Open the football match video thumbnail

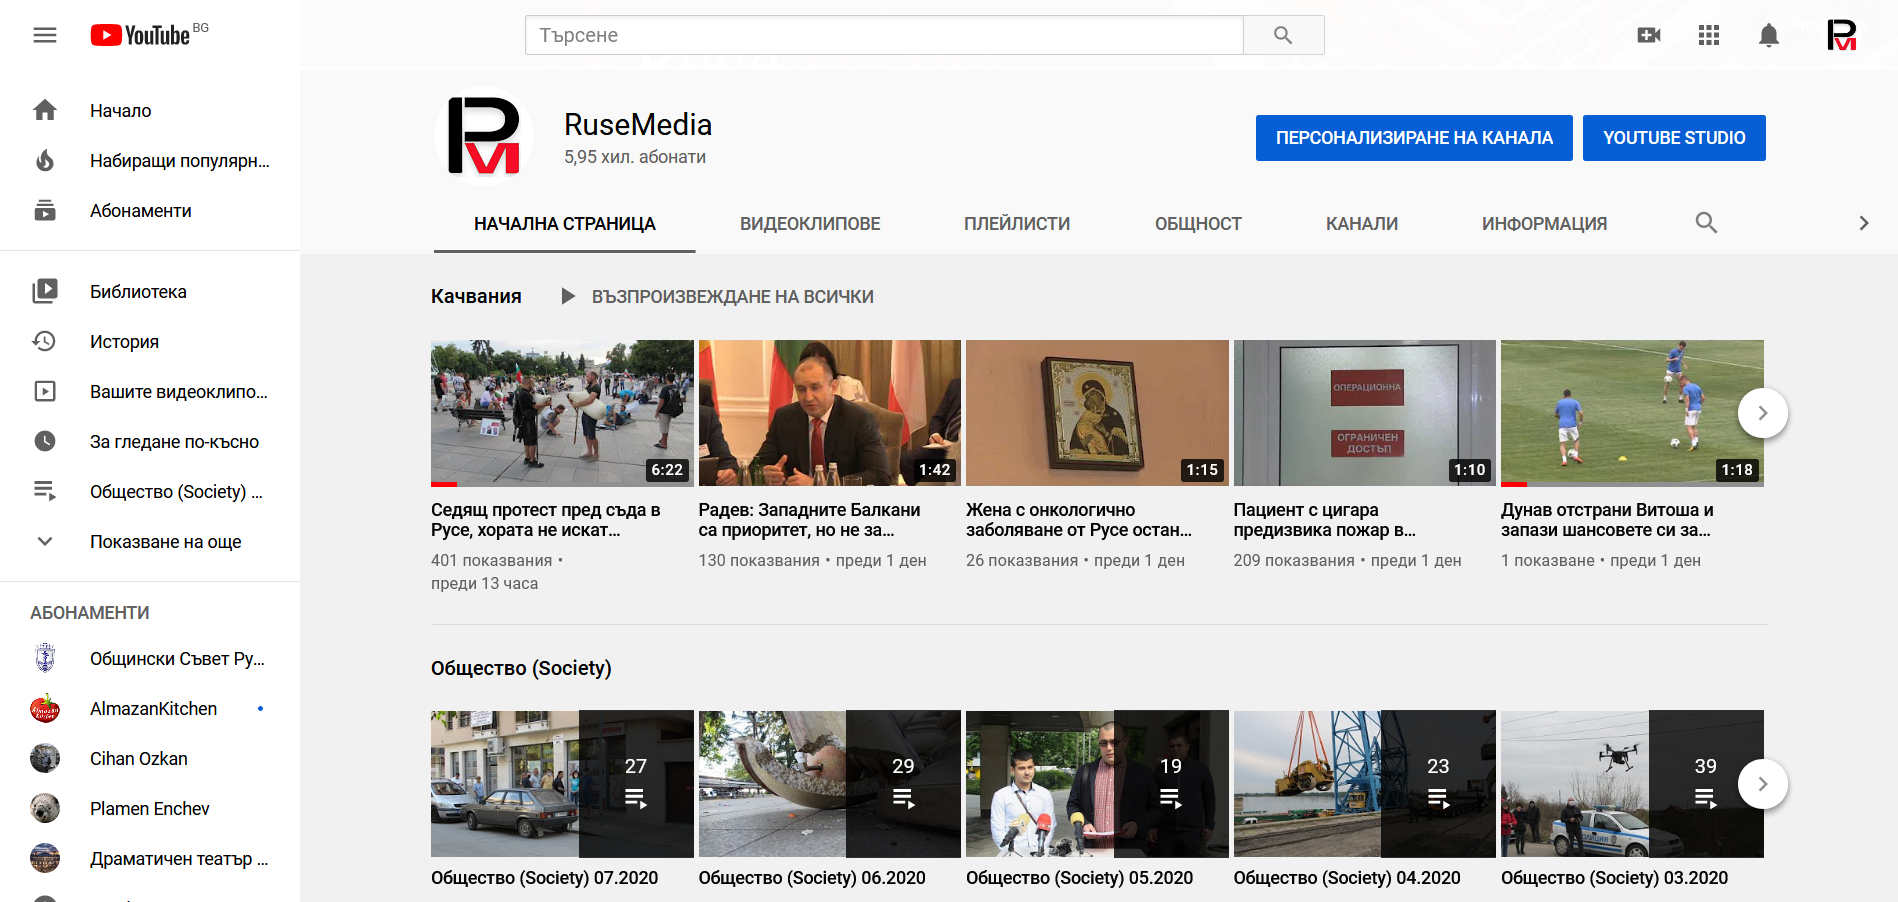click(x=1632, y=413)
